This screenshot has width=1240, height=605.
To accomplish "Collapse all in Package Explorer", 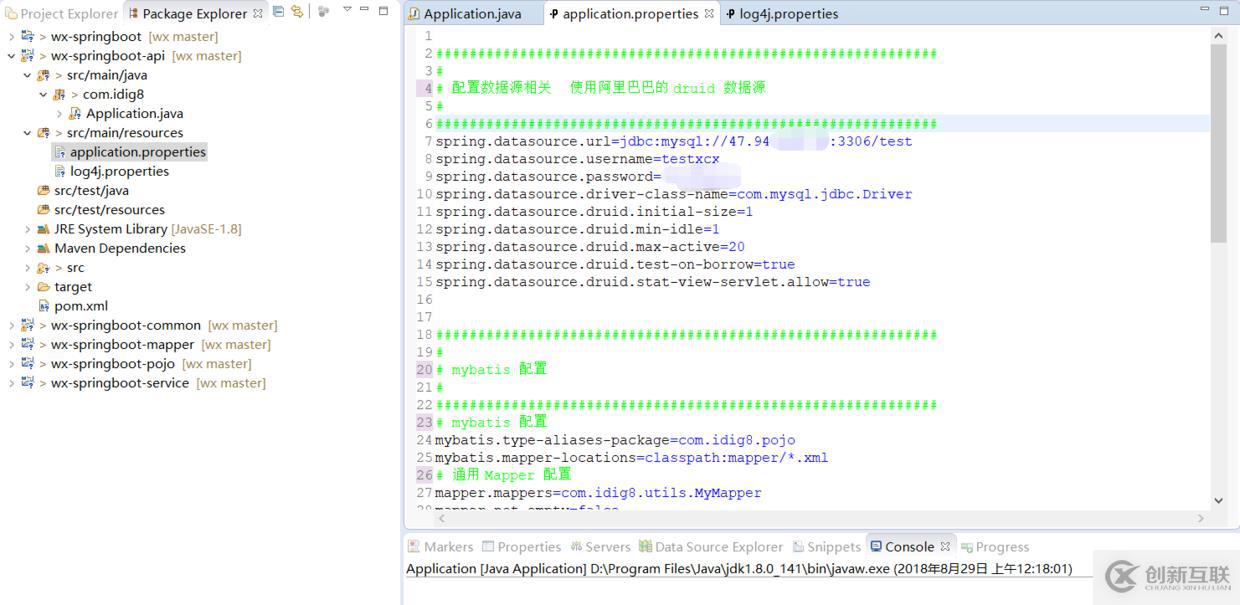I will (279, 12).
